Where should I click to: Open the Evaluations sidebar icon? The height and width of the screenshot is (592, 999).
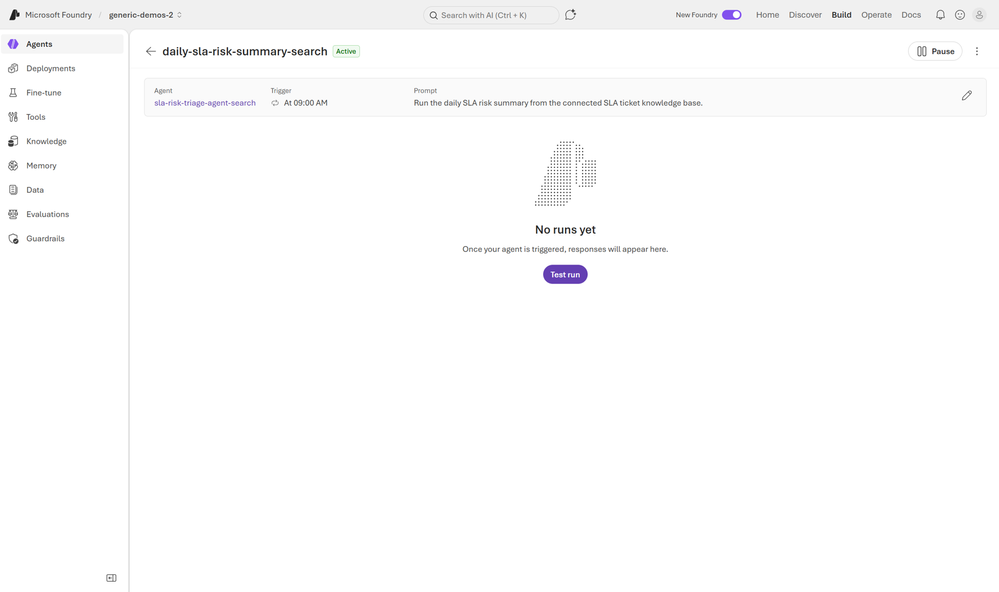tap(13, 214)
